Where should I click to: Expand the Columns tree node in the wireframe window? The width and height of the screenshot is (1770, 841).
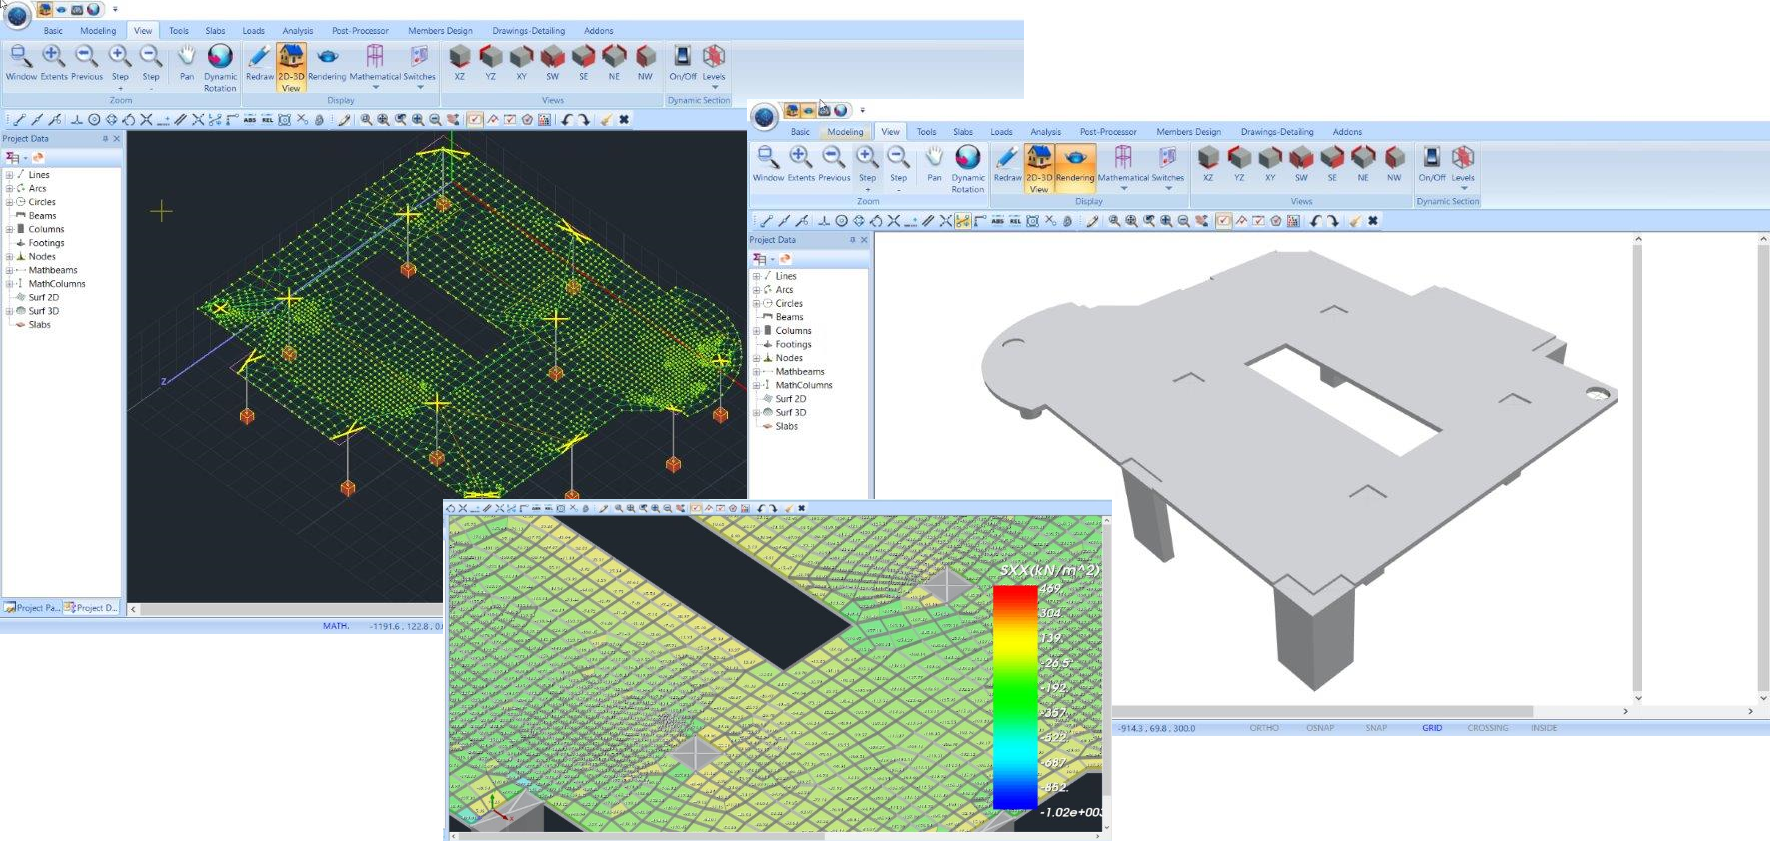[9, 229]
